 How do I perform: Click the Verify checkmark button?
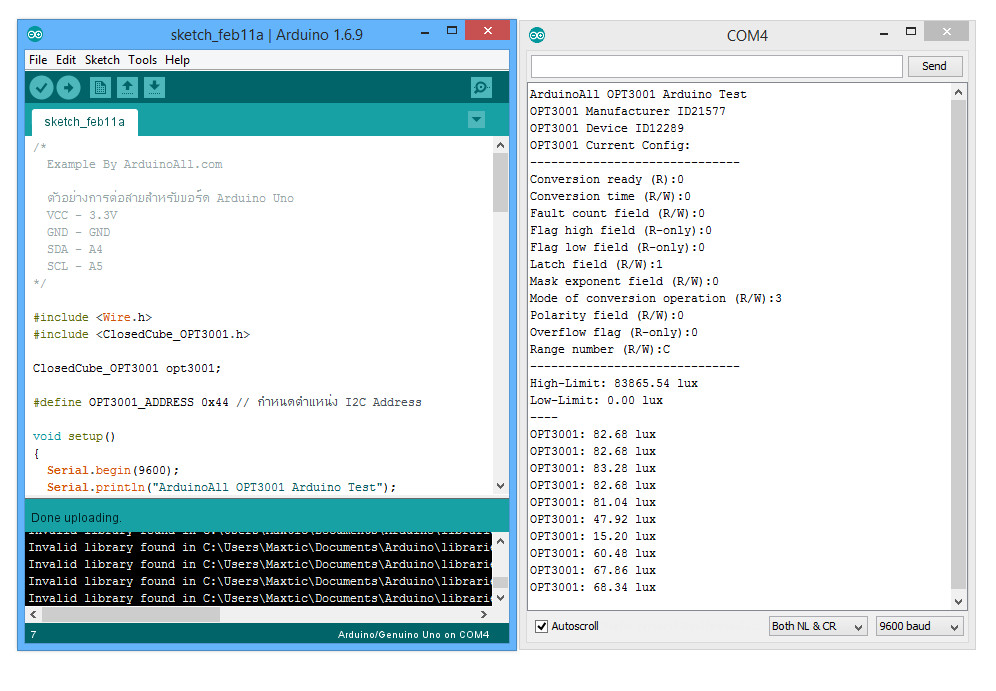[x=41, y=88]
